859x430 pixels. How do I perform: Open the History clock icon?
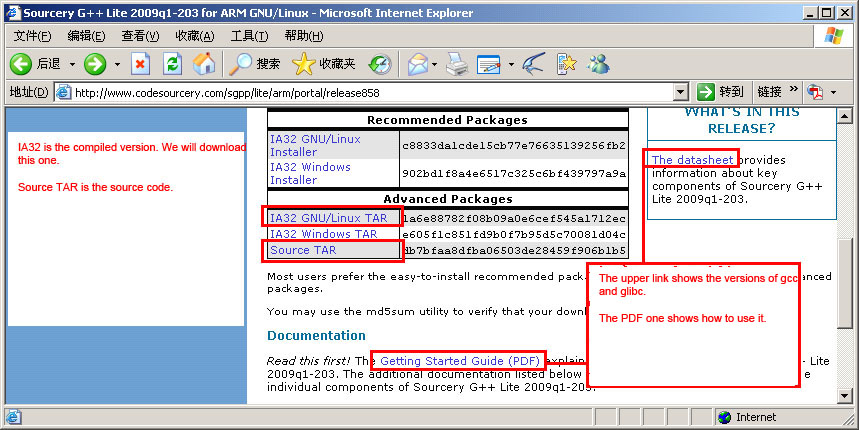coord(380,64)
